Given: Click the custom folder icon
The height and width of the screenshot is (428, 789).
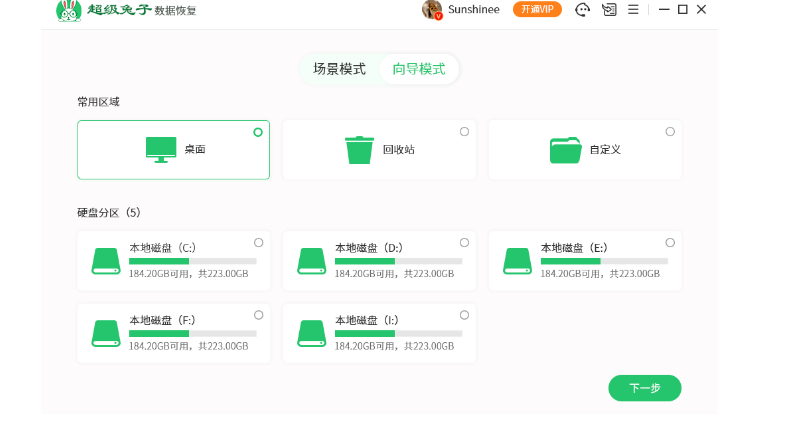Looking at the screenshot, I should coord(565,150).
